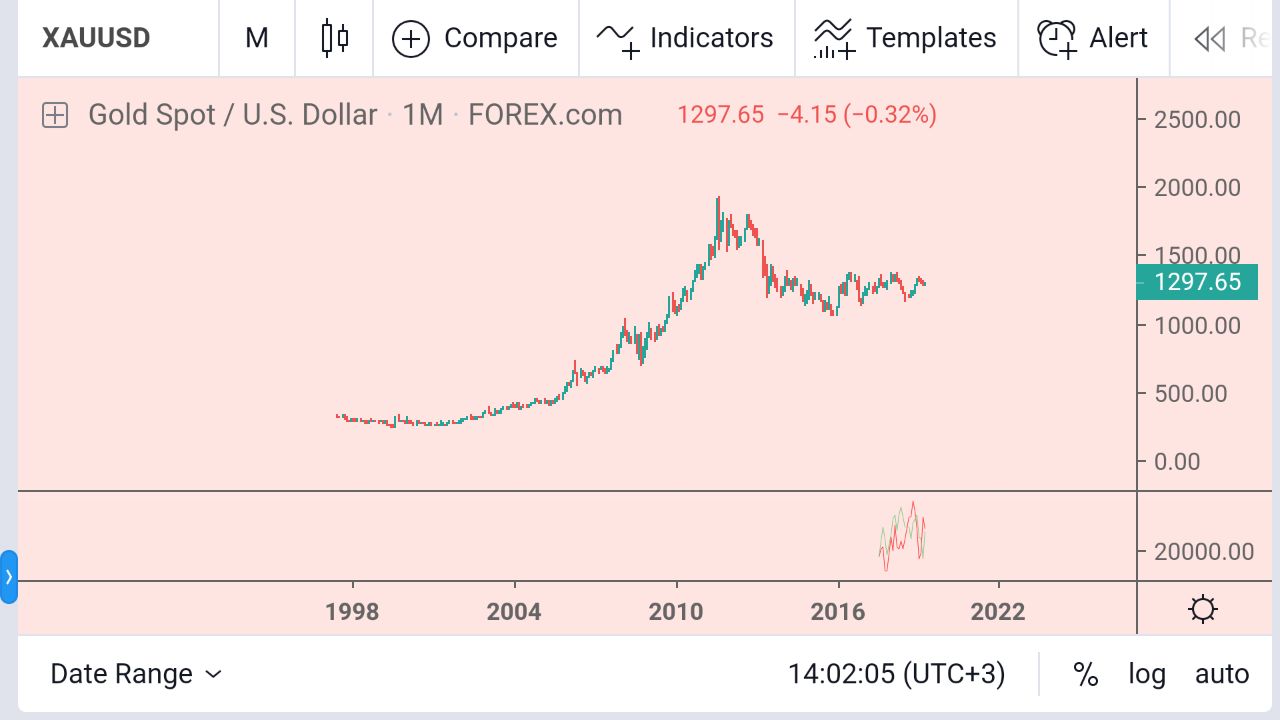Click the 2000.00 price axis label
The width and height of the screenshot is (1280, 720).
click(x=1196, y=188)
